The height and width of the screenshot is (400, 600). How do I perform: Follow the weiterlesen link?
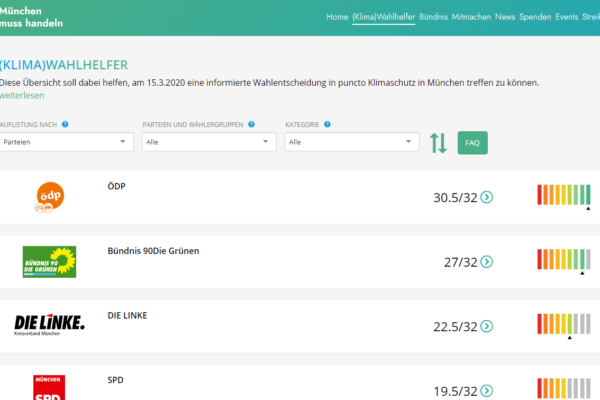coord(22,96)
